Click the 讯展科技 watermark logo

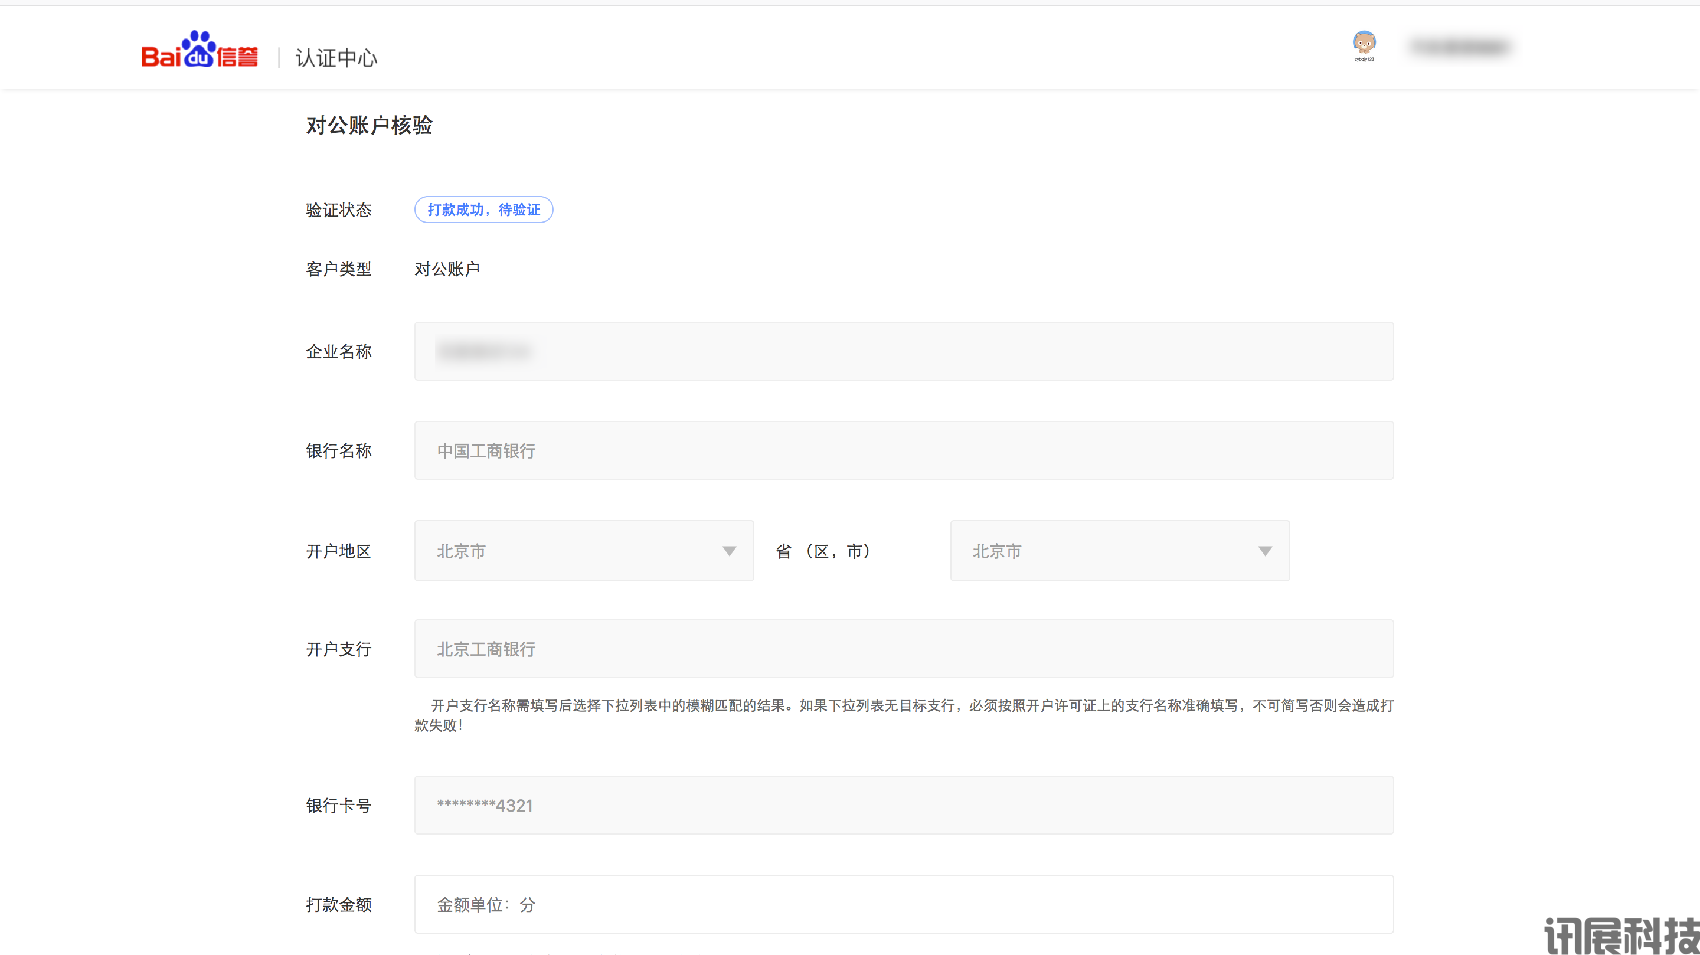[1621, 936]
